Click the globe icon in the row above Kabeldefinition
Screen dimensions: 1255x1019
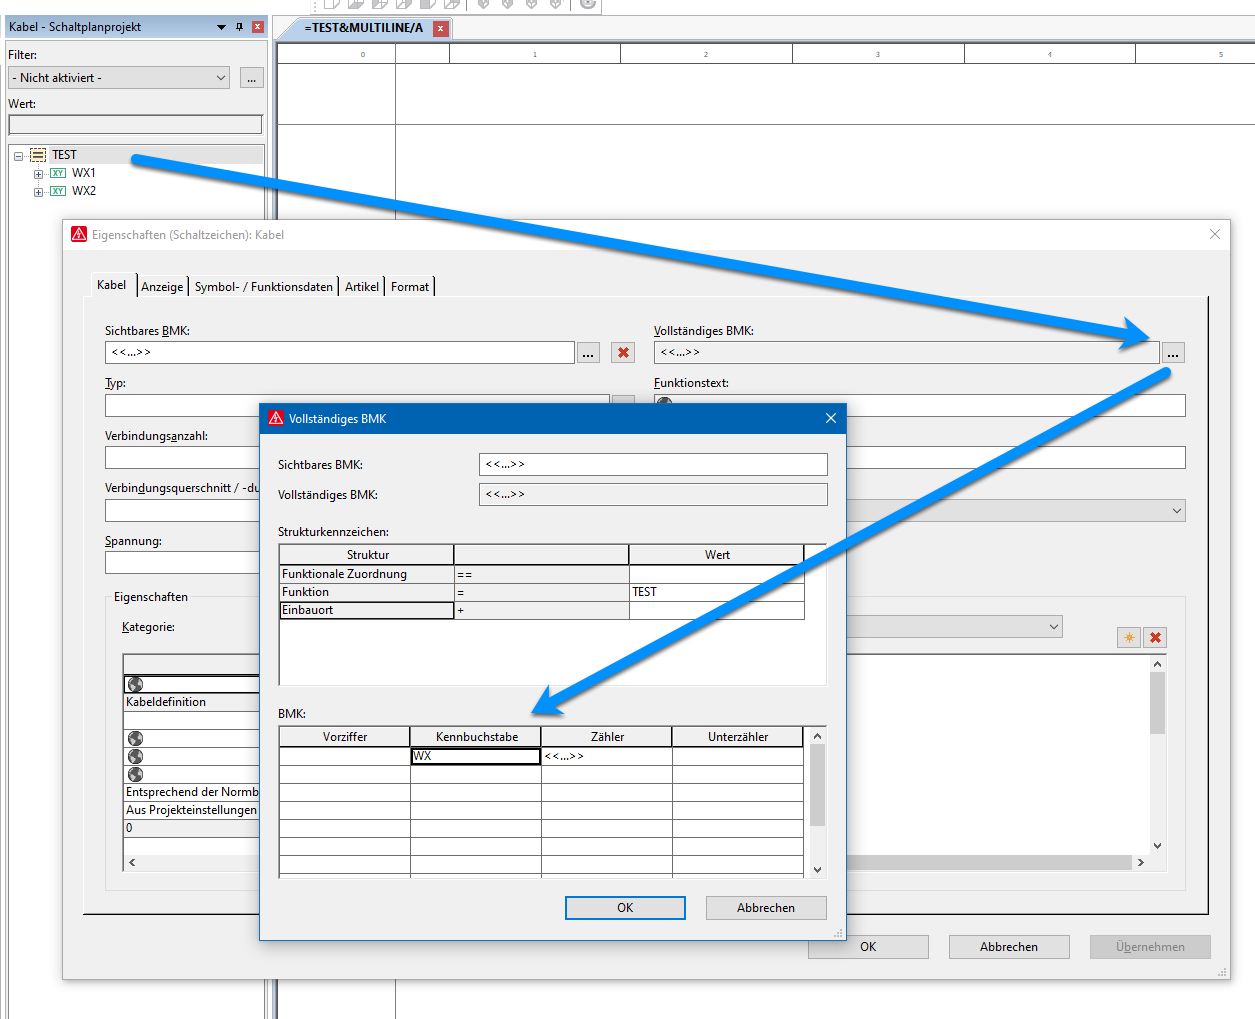pos(135,685)
